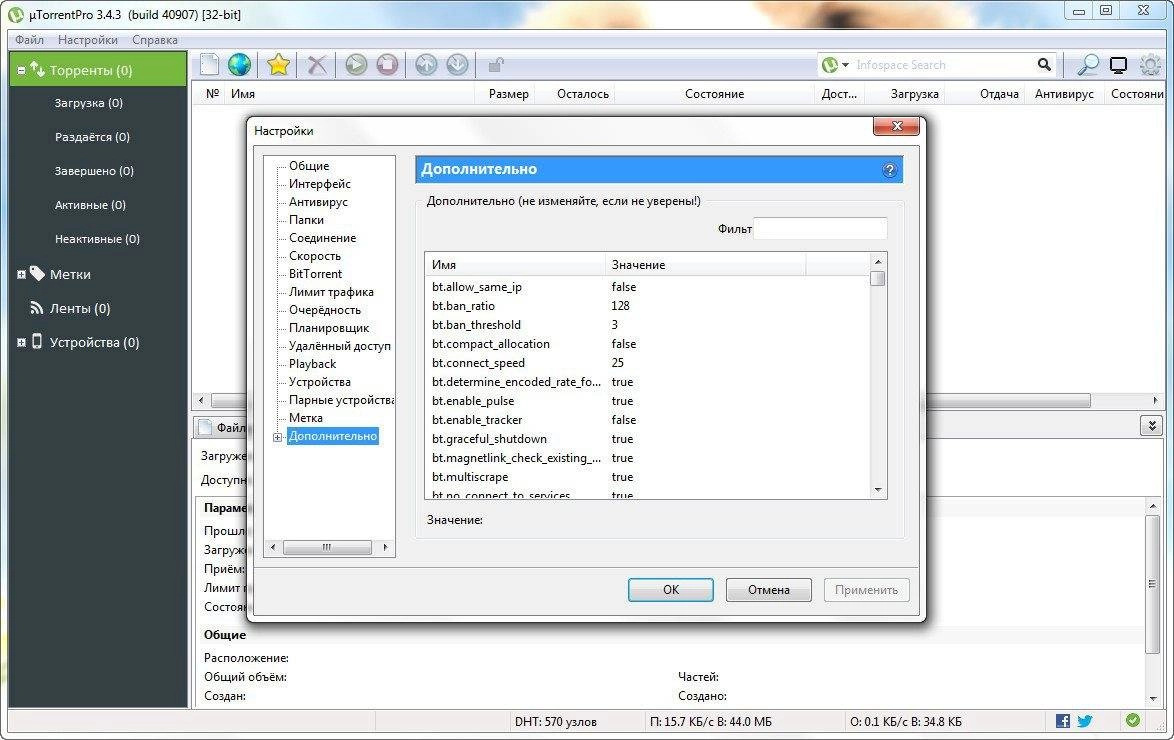
Task: Click the unlock padlock toolbar icon
Action: (495, 65)
